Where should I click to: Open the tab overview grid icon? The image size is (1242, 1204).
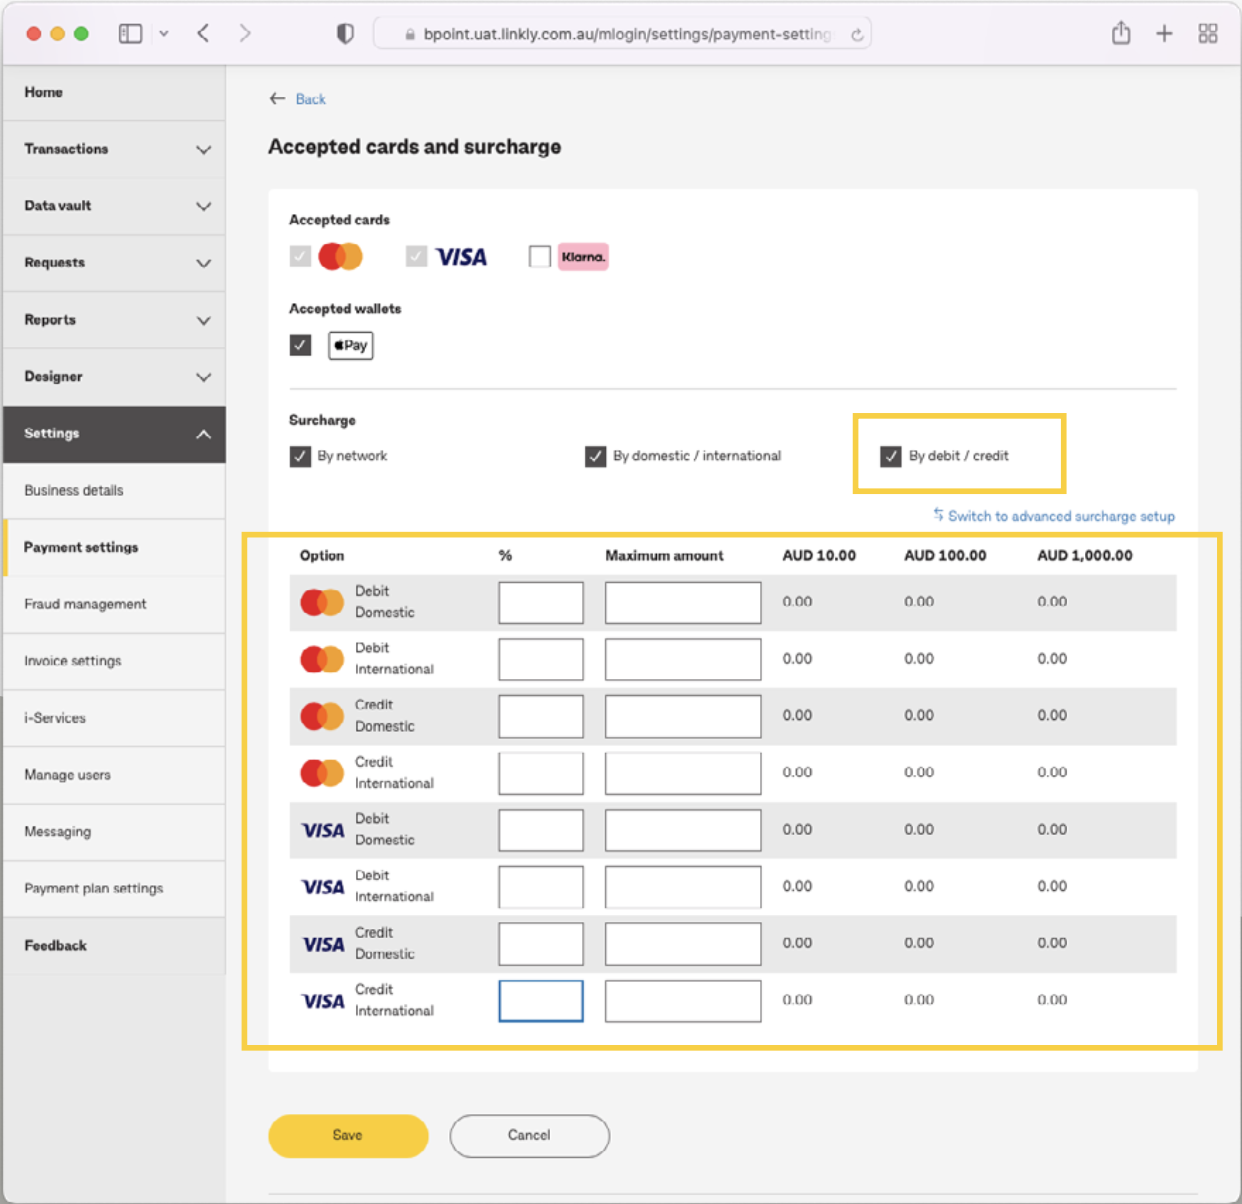coord(1207,33)
